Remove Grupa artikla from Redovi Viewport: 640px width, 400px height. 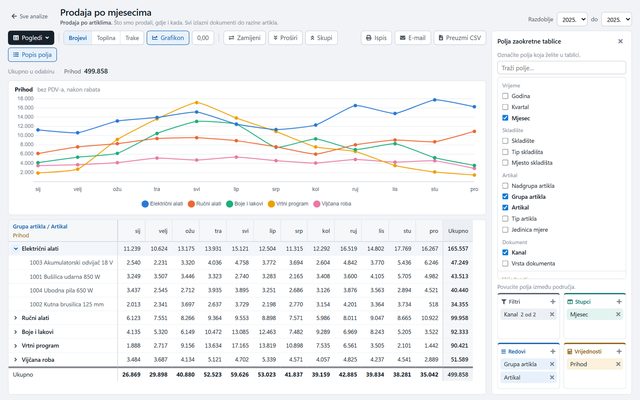(x=552, y=364)
